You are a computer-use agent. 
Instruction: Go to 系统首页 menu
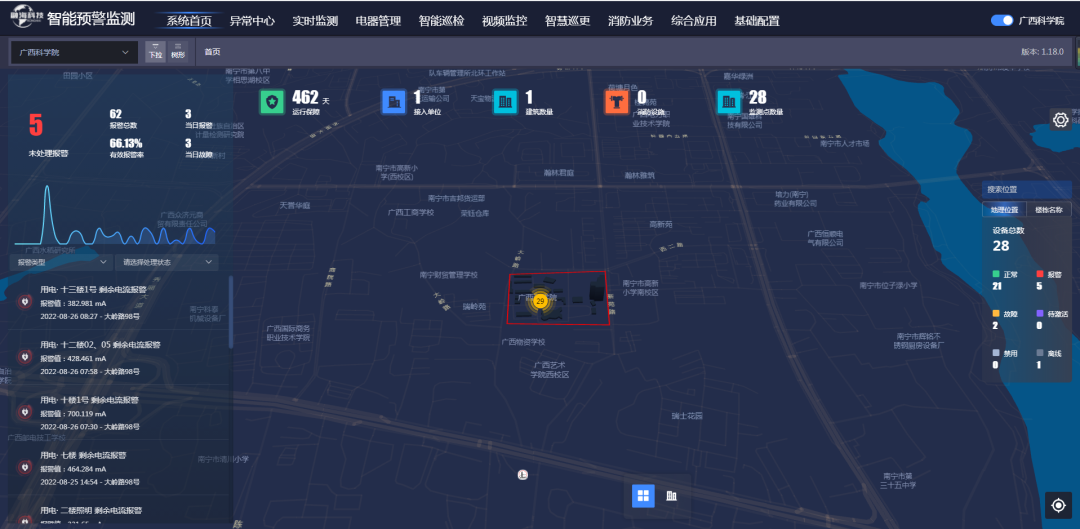click(189, 21)
